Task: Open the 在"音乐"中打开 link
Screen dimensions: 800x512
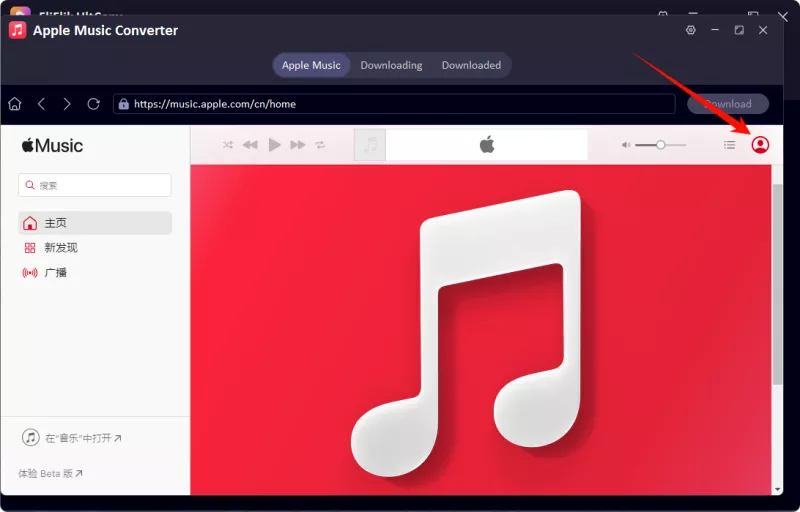Action: coord(71,438)
